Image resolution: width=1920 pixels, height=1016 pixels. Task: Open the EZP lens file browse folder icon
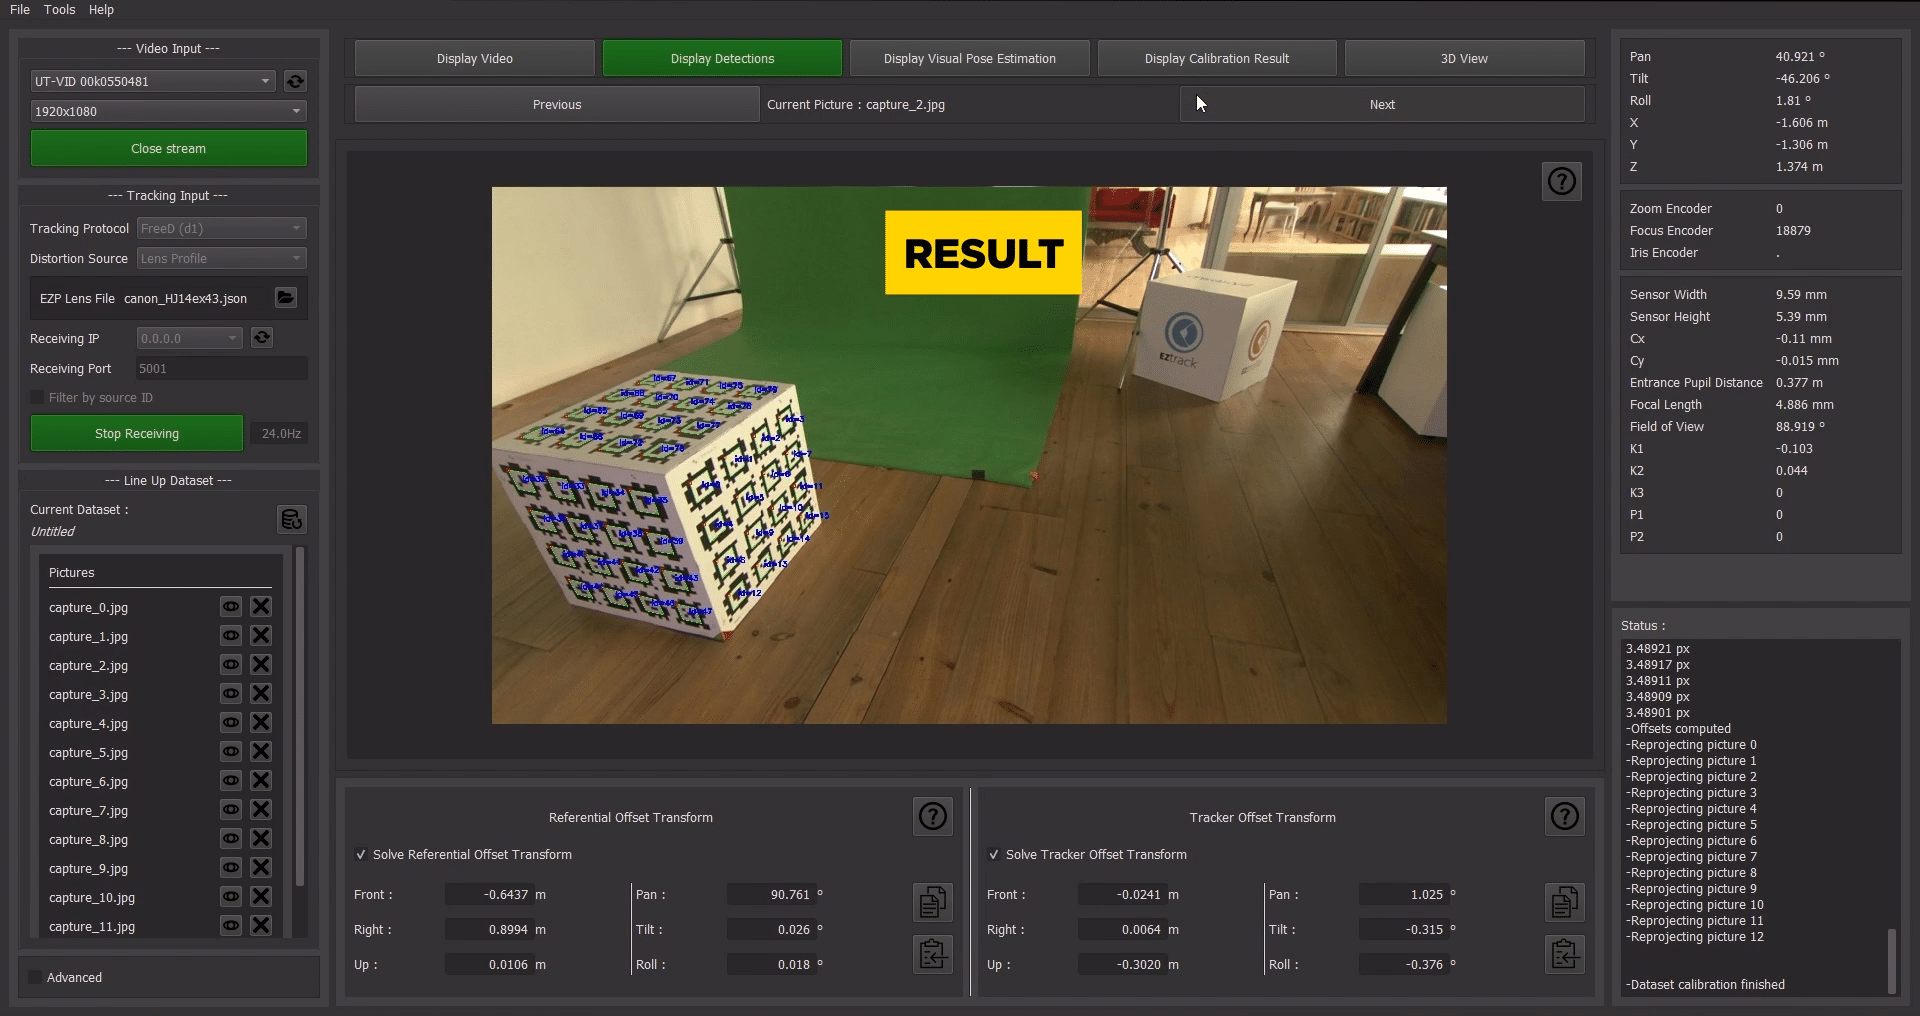[286, 298]
